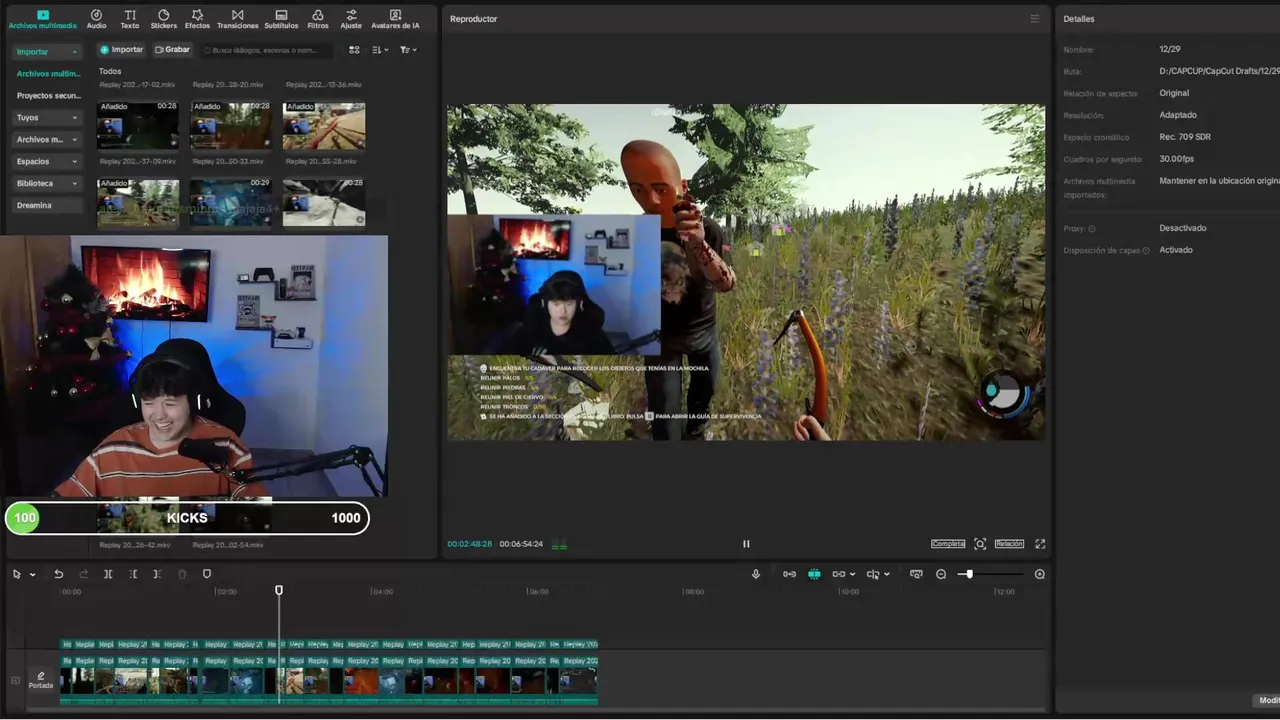This screenshot has width=1280, height=720.
Task: Add a marker with the shield icon
Action: [x=207, y=574]
